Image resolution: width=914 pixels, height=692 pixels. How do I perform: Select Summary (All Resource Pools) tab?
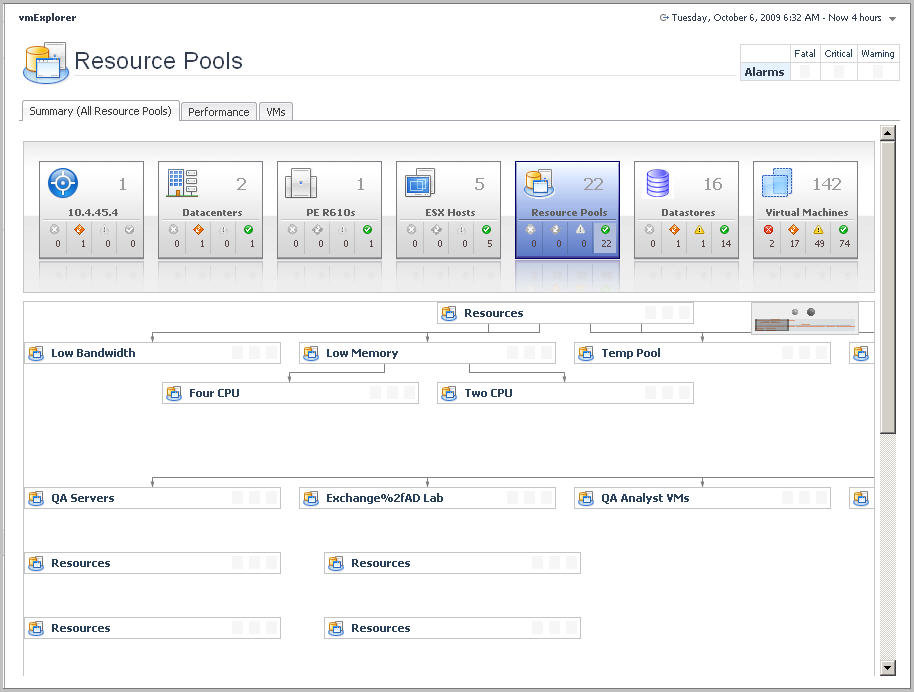point(100,111)
